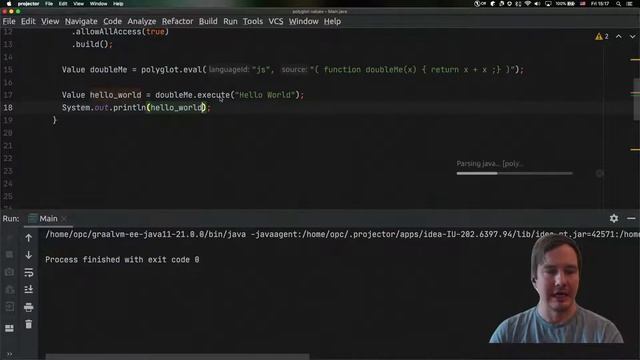Hide the Run tool window

pyautogui.click(x=631, y=218)
